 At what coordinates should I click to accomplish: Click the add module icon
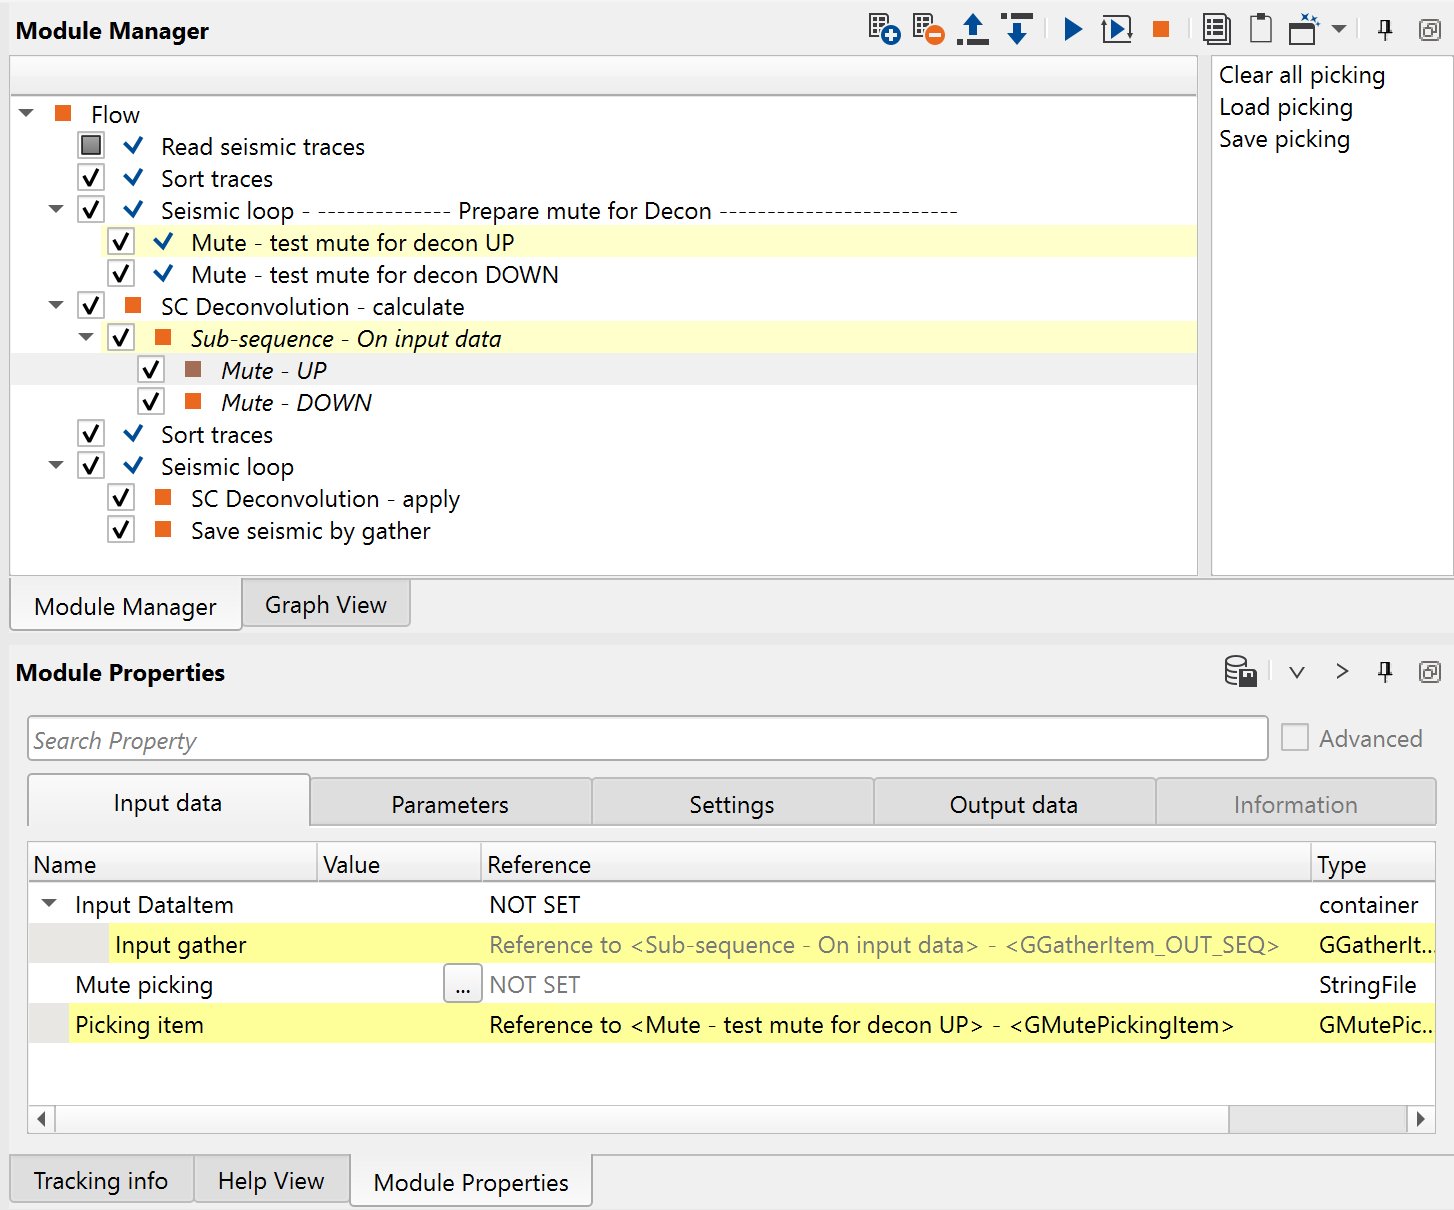coord(883,29)
